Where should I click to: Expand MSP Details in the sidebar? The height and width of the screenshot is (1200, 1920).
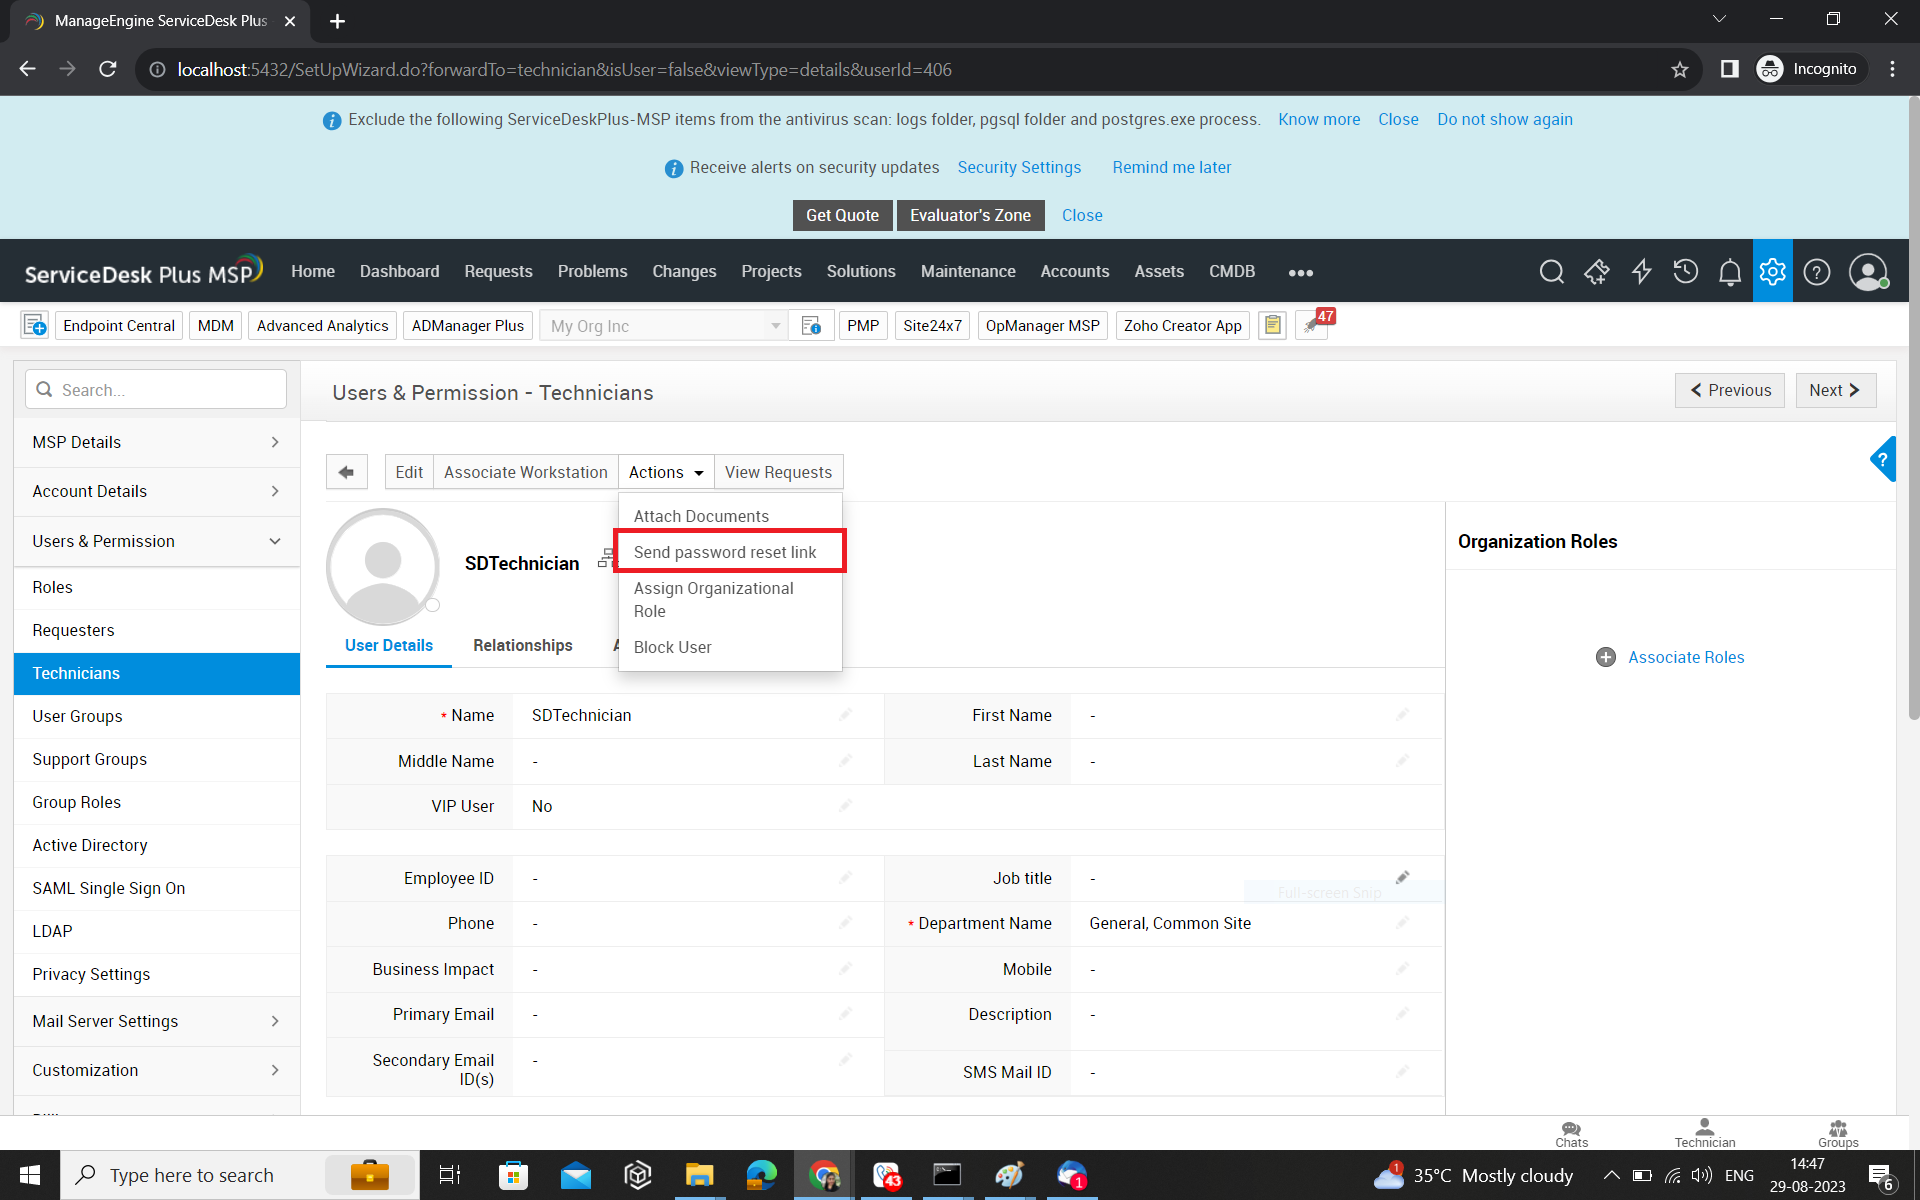click(157, 442)
